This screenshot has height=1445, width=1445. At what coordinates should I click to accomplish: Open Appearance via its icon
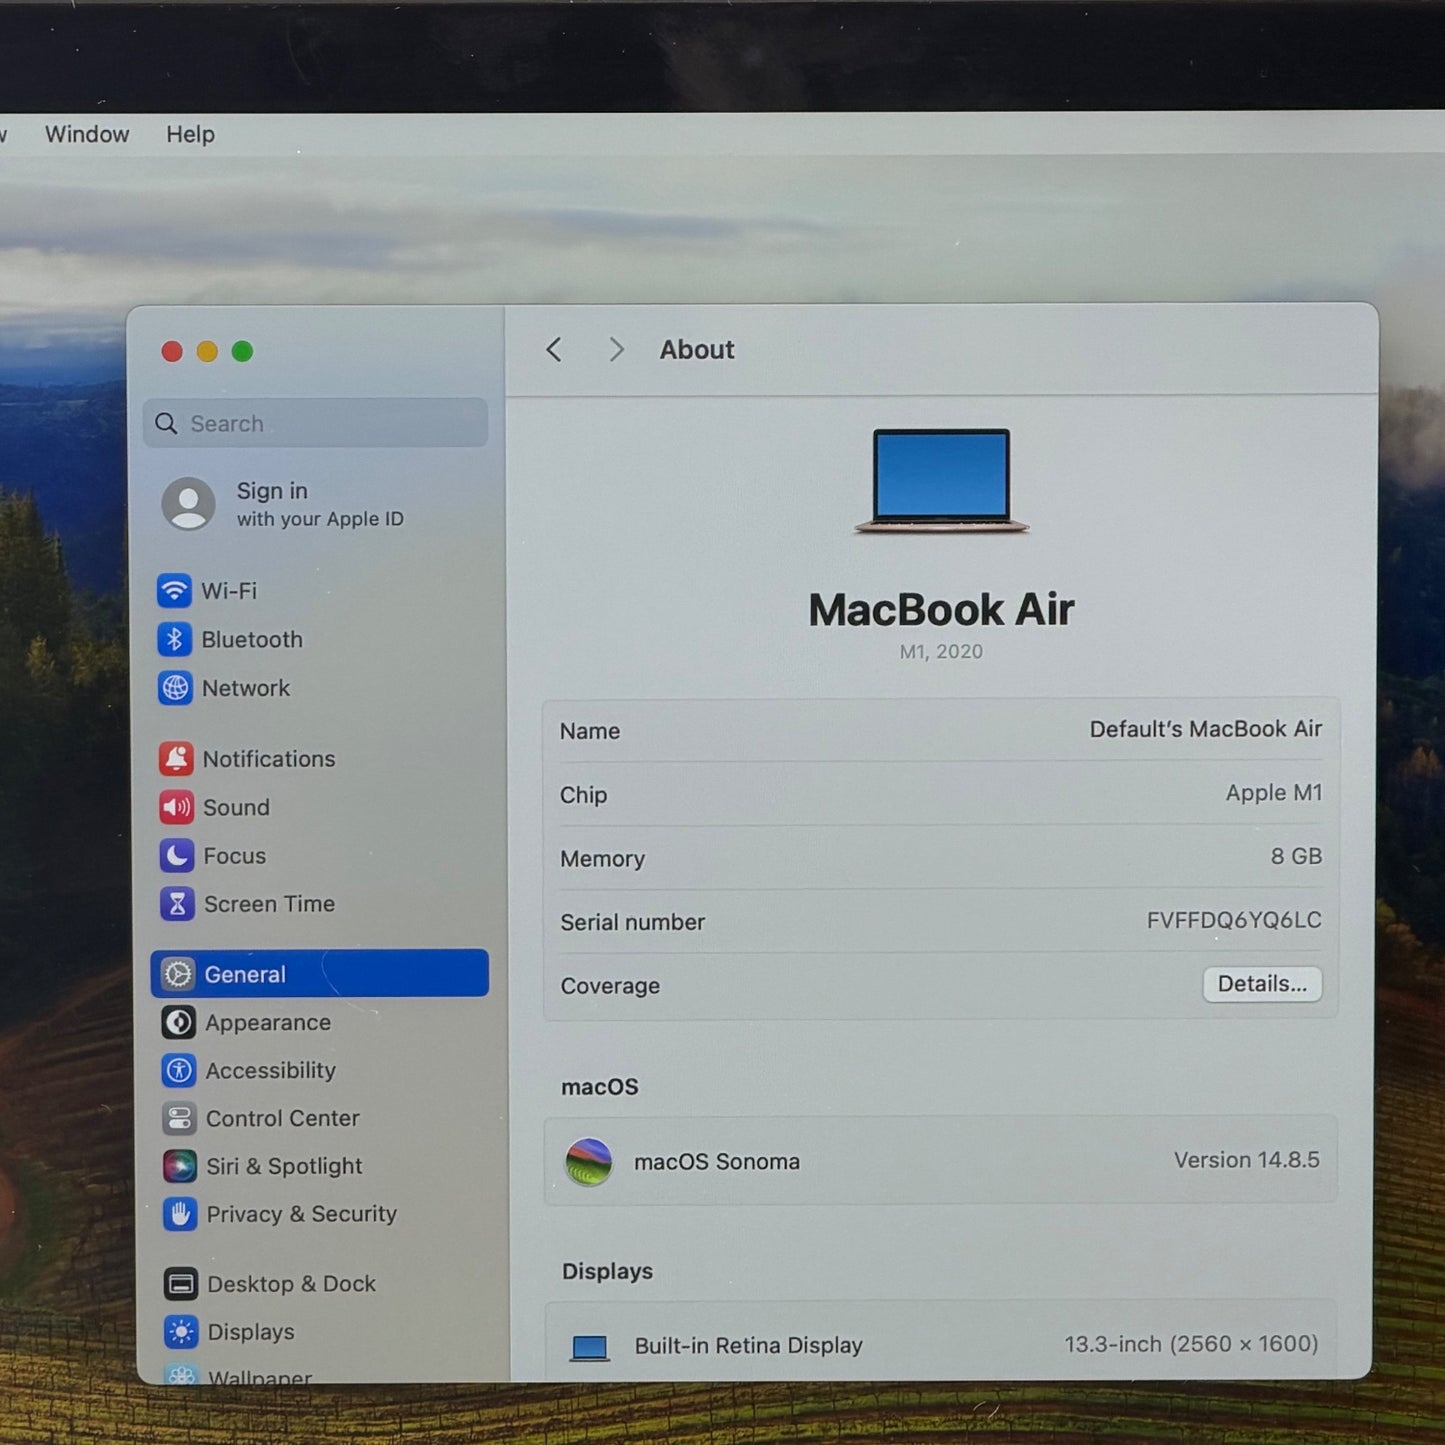(x=179, y=1022)
